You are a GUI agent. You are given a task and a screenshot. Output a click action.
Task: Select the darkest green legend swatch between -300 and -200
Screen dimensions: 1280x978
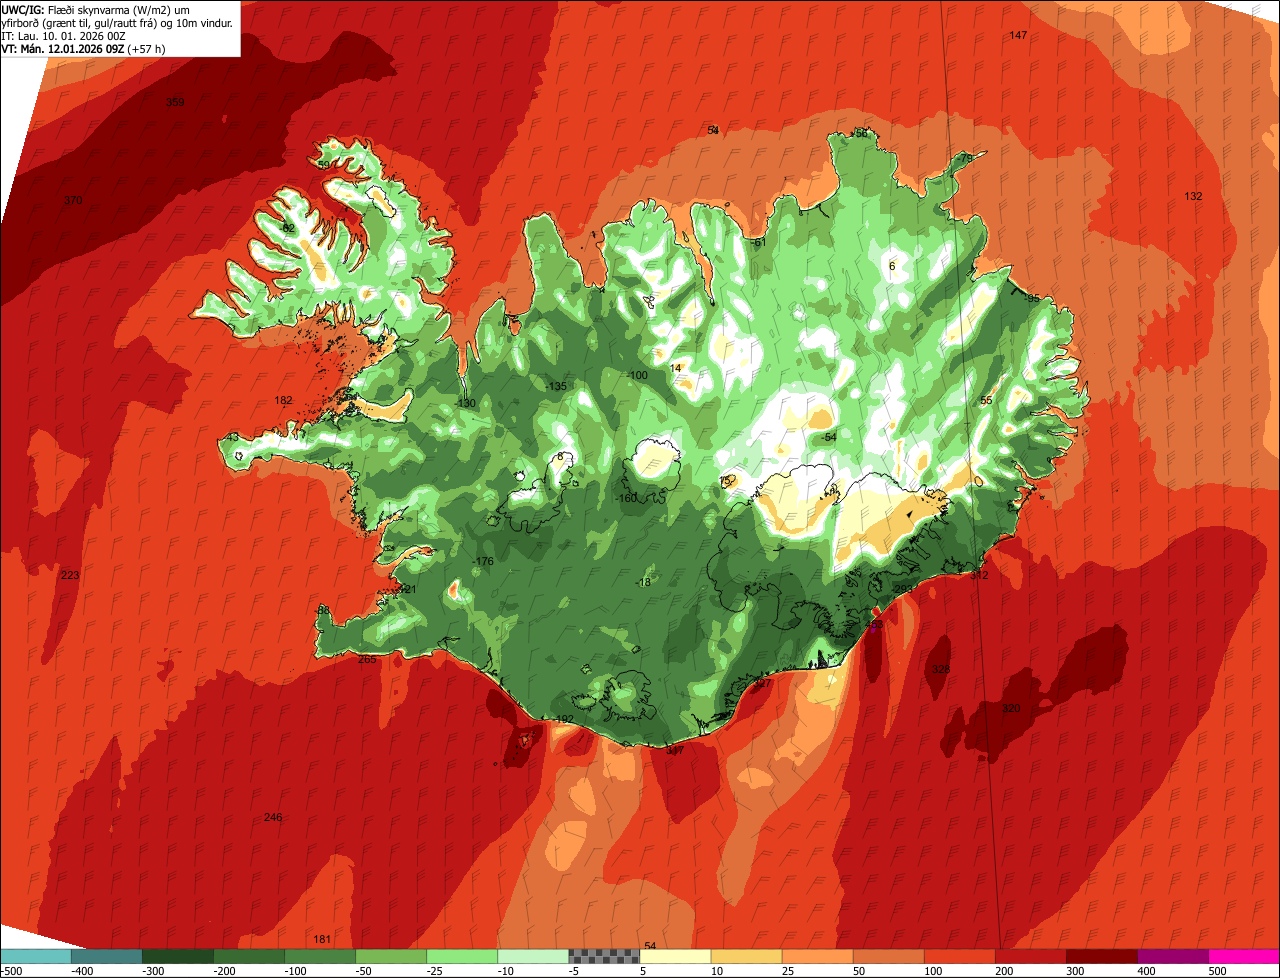177,956
